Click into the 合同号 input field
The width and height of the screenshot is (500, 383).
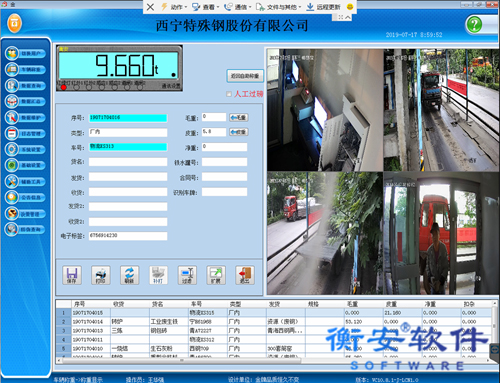point(225,177)
